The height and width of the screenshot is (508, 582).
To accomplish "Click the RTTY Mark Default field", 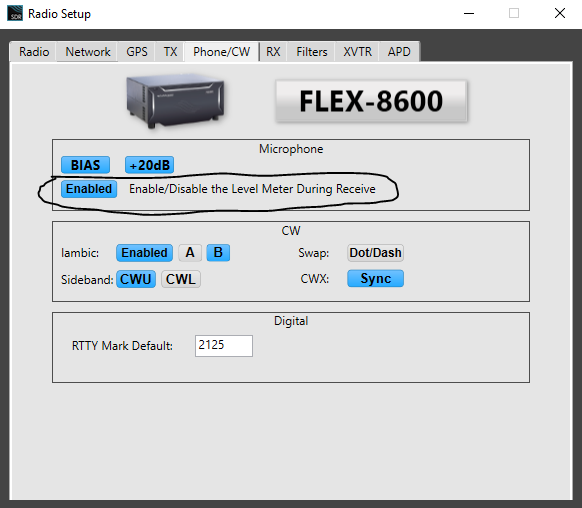I will [x=224, y=346].
